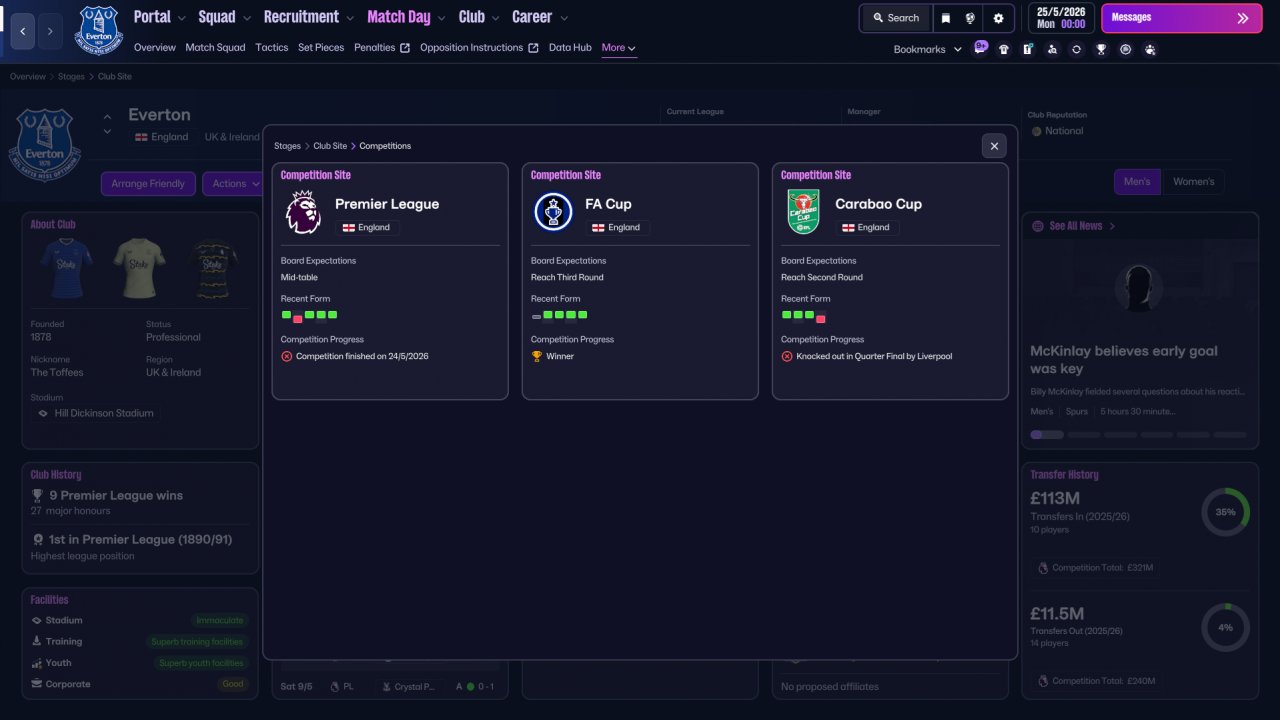This screenshot has width=1280, height=720.
Task: Close the Competitions popup with the X
Action: [994, 146]
